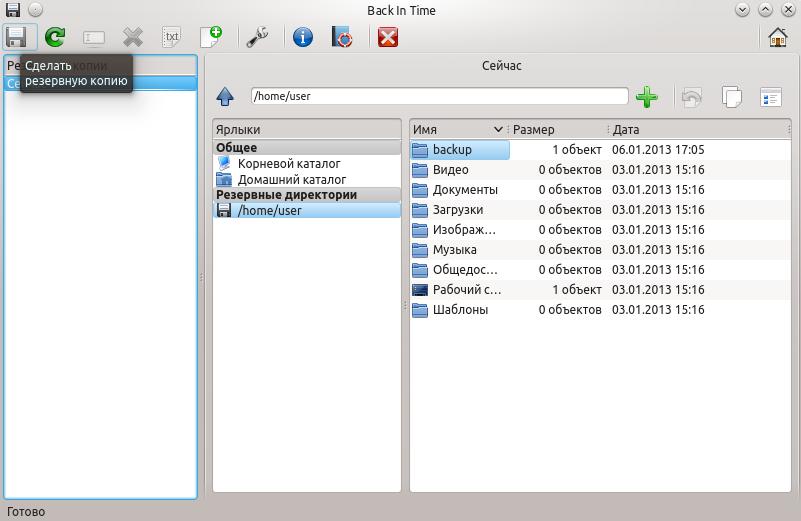Select the highlighted snapshot list row

click(x=100, y=83)
